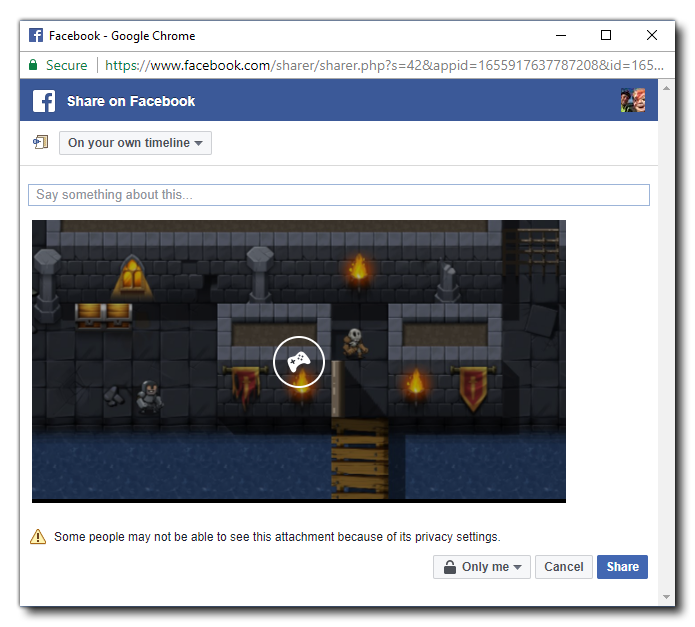Click the 'Secure' label in address bar
Viewport: 695px width, 627px height.
[66, 65]
